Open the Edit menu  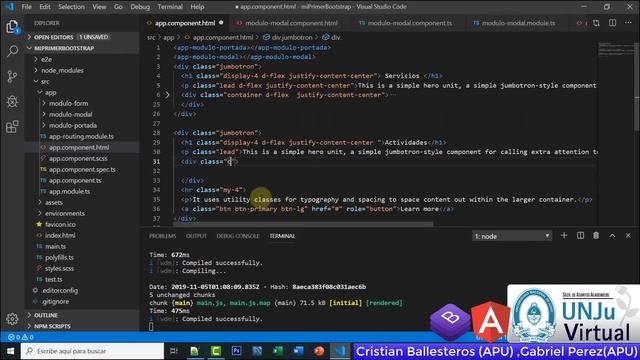coord(45,7)
